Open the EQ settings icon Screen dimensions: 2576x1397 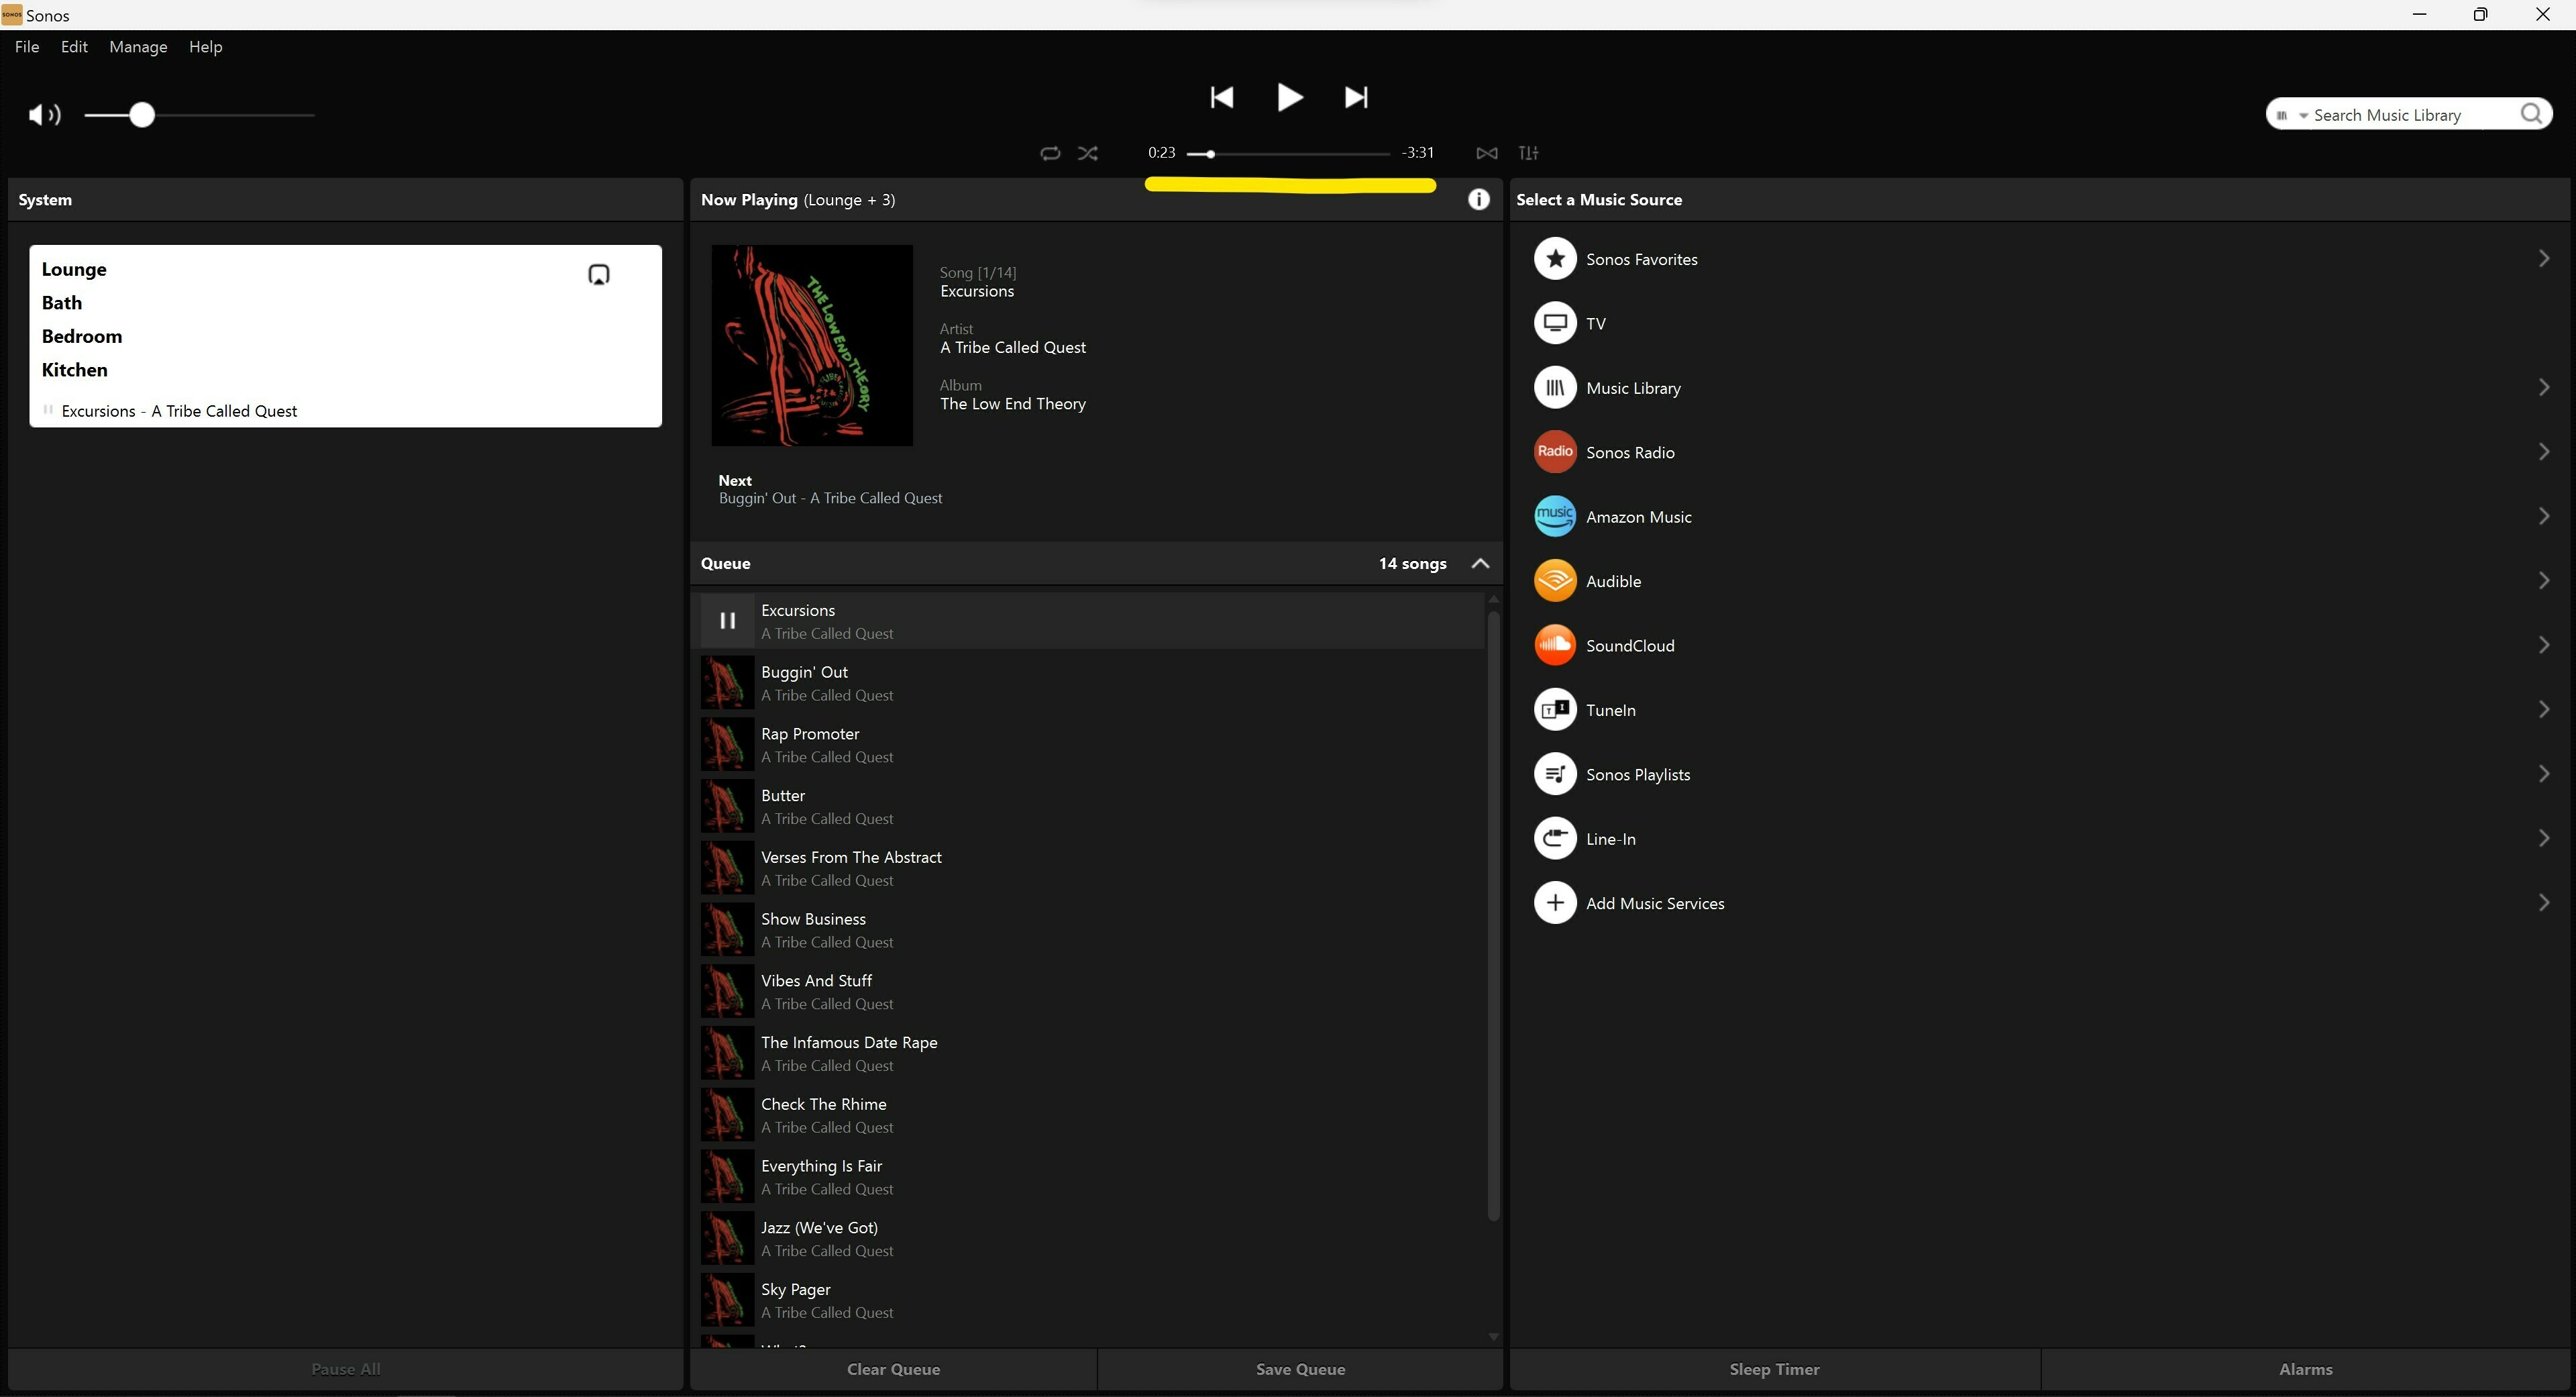1529,153
